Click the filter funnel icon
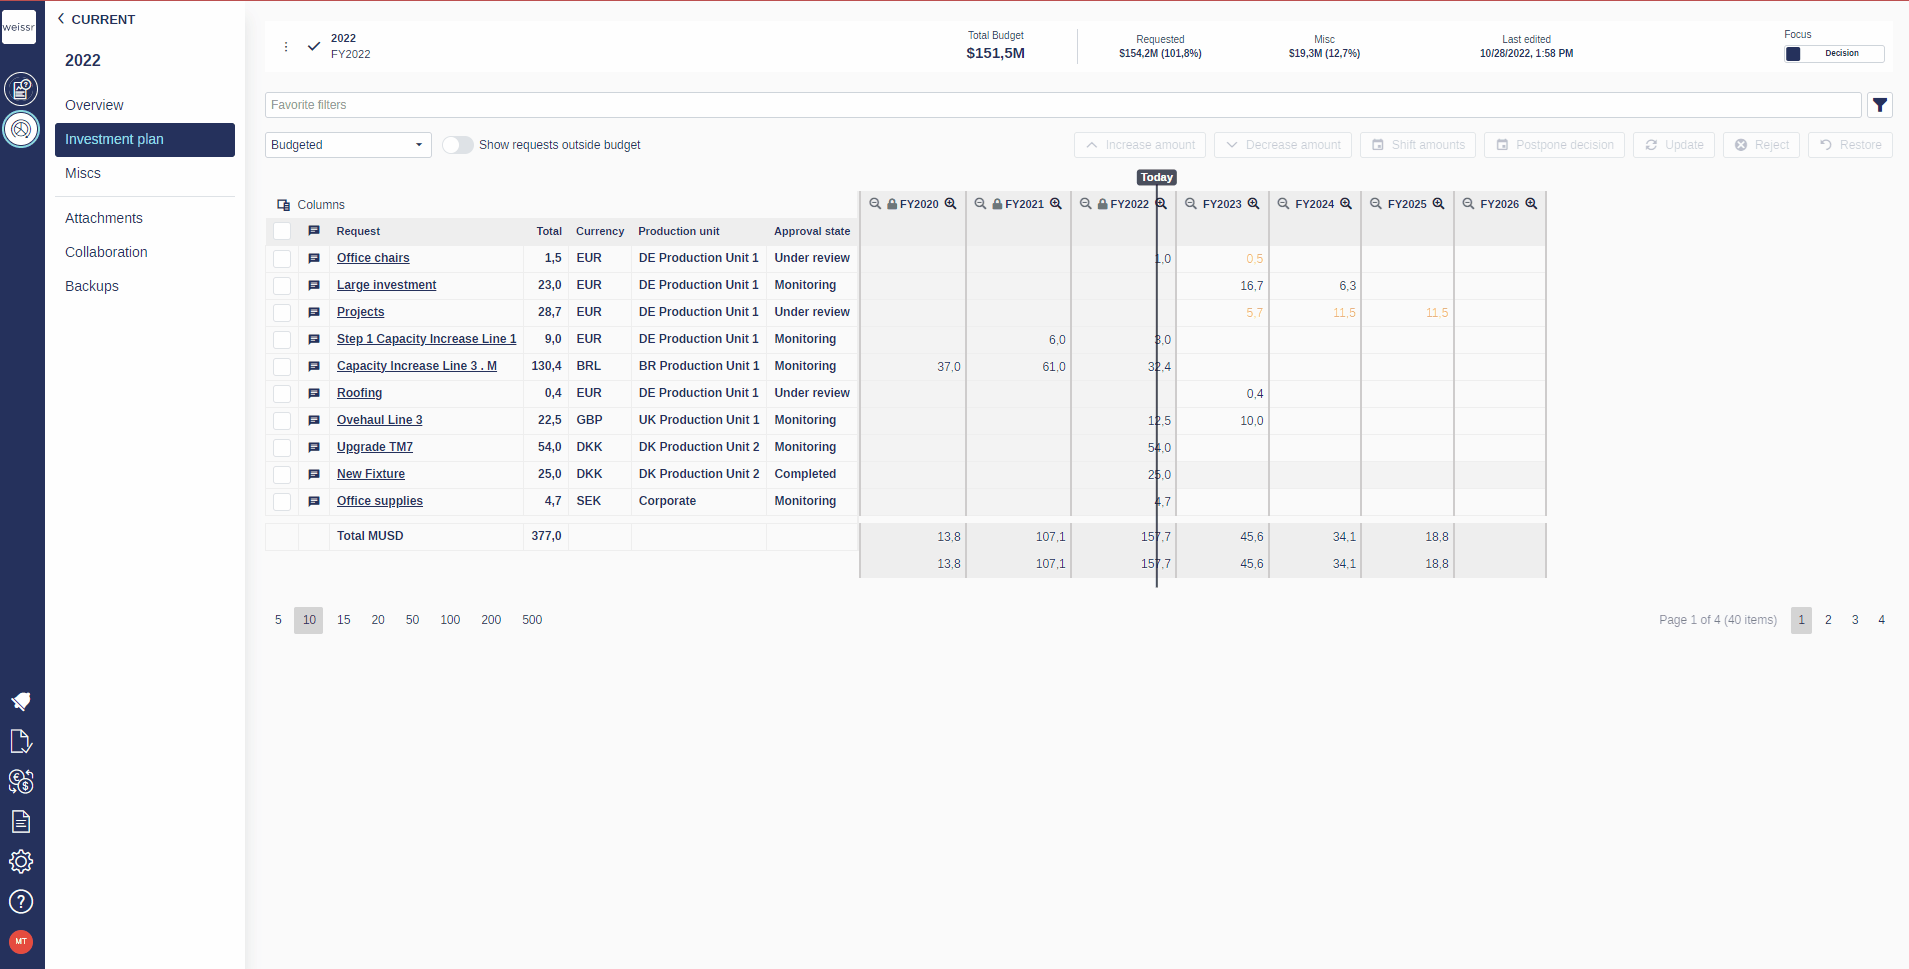Image resolution: width=1909 pixels, height=969 pixels. pyautogui.click(x=1879, y=105)
